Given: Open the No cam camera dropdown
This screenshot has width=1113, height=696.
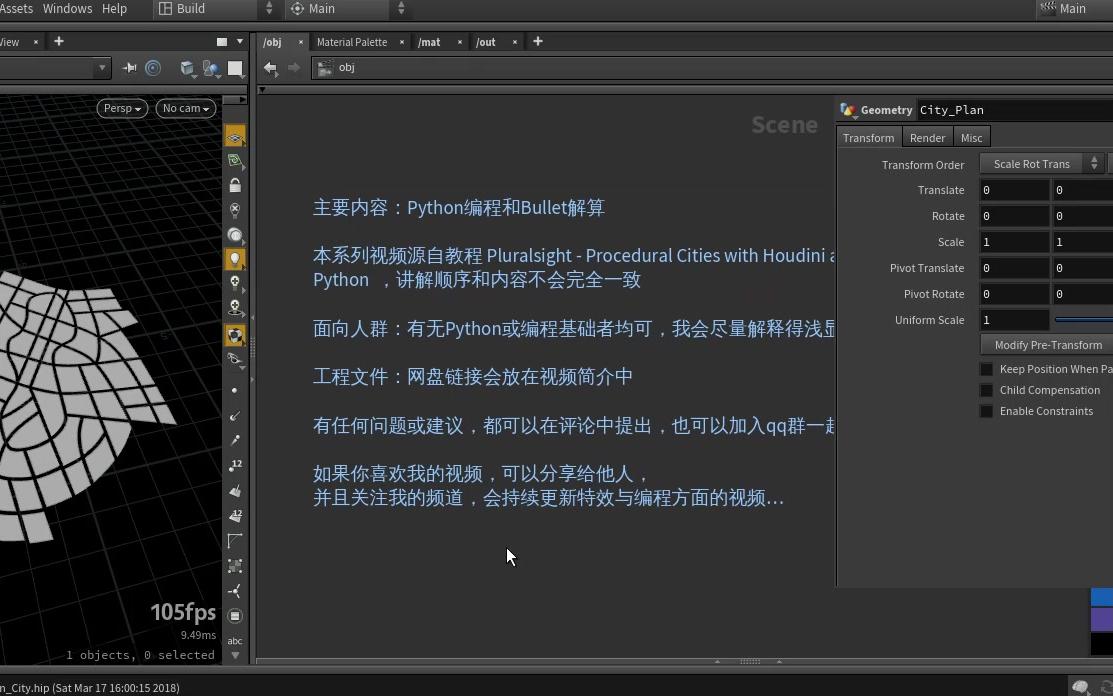Looking at the screenshot, I should click(x=185, y=108).
